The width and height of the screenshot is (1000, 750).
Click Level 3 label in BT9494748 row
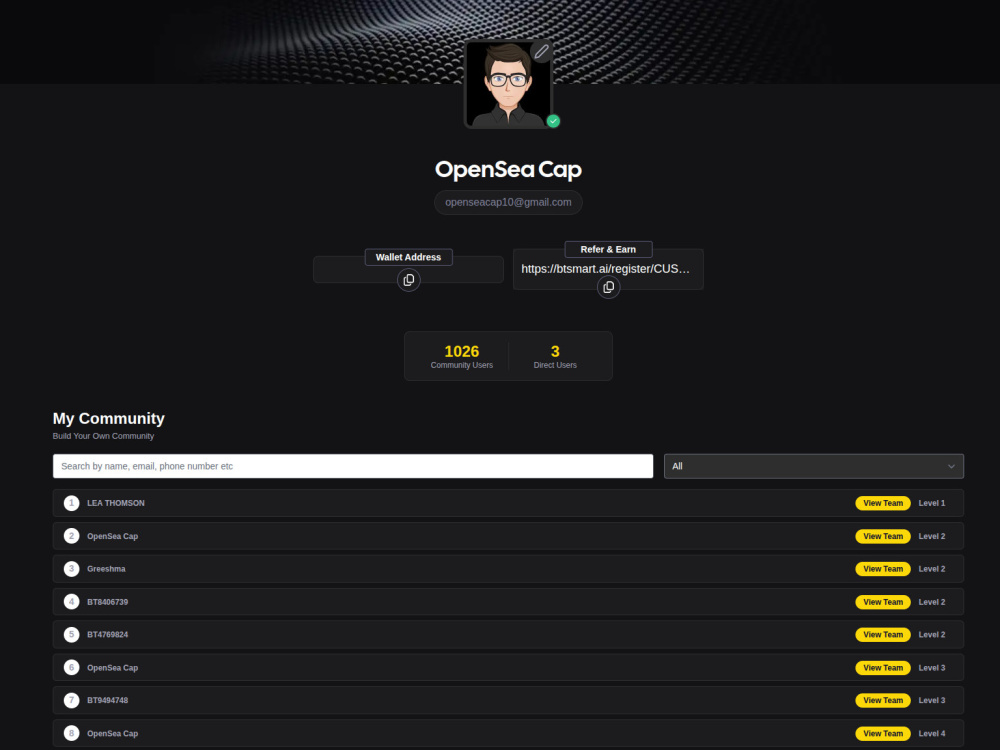coord(932,700)
